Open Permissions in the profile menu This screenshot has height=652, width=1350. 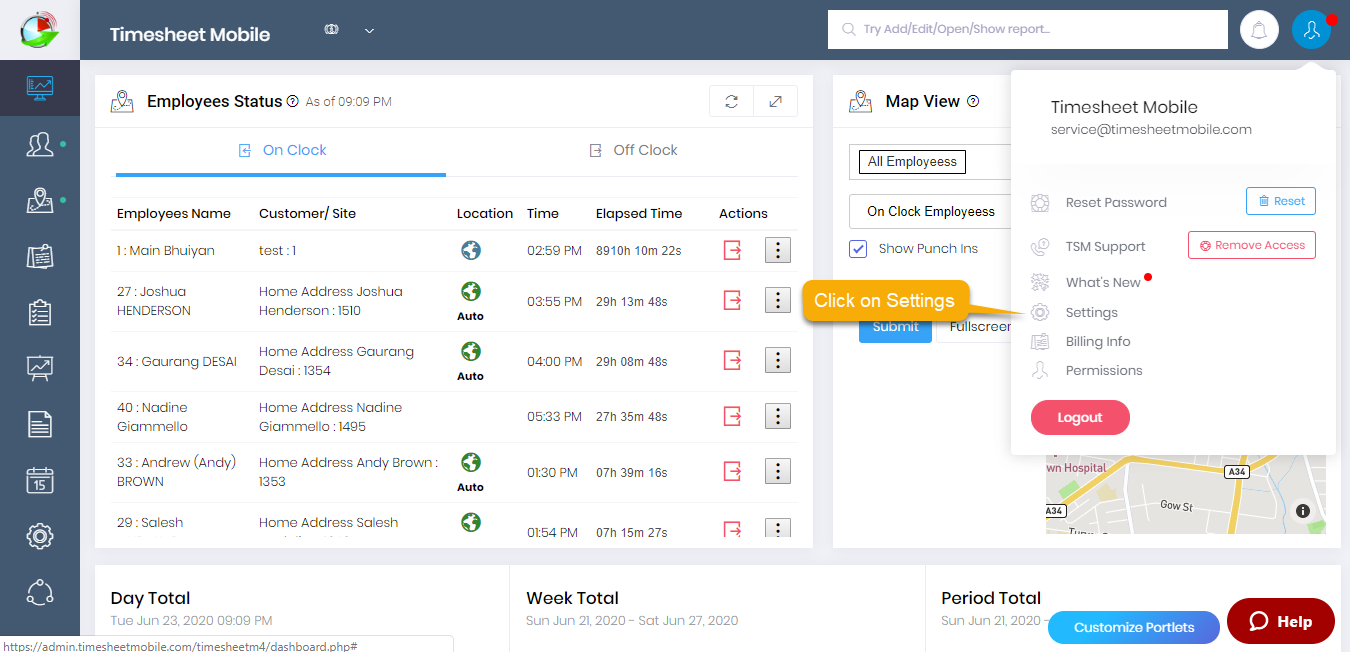pyautogui.click(x=1104, y=370)
